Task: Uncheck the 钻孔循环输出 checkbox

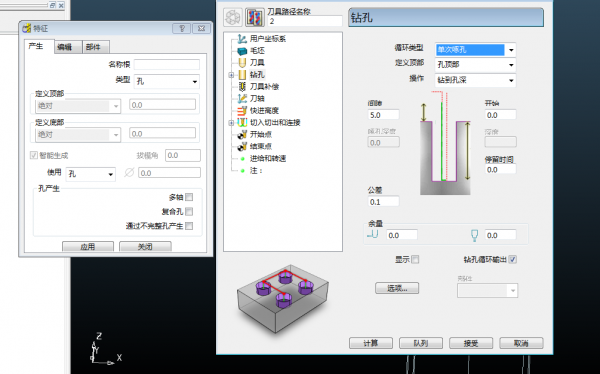Action: (x=513, y=260)
